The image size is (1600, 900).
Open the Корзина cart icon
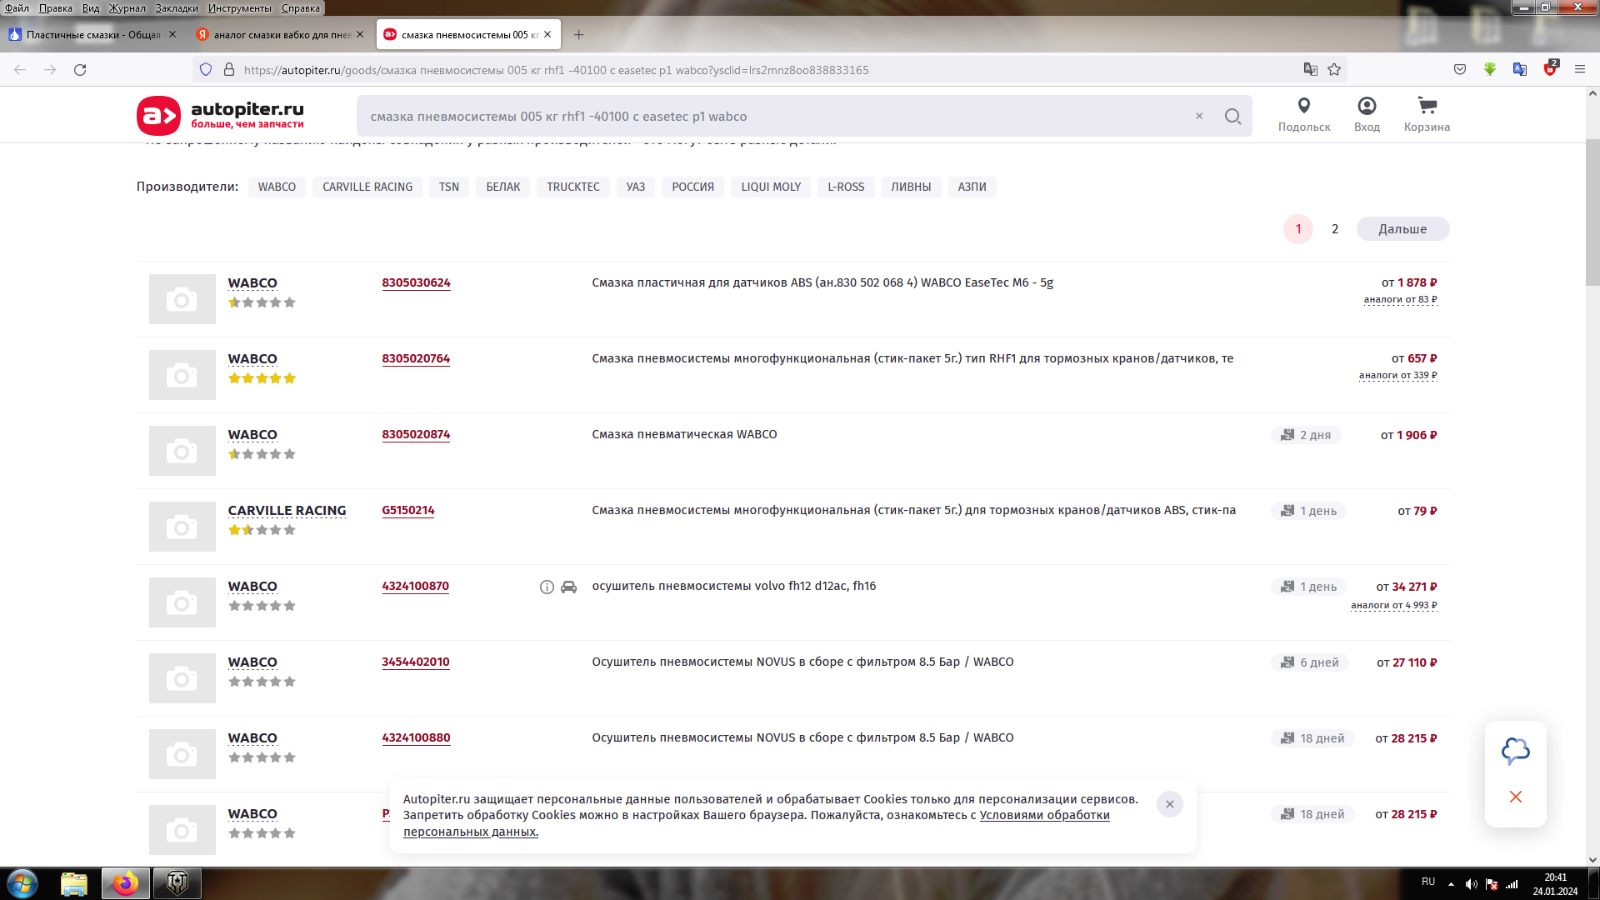pos(1427,115)
